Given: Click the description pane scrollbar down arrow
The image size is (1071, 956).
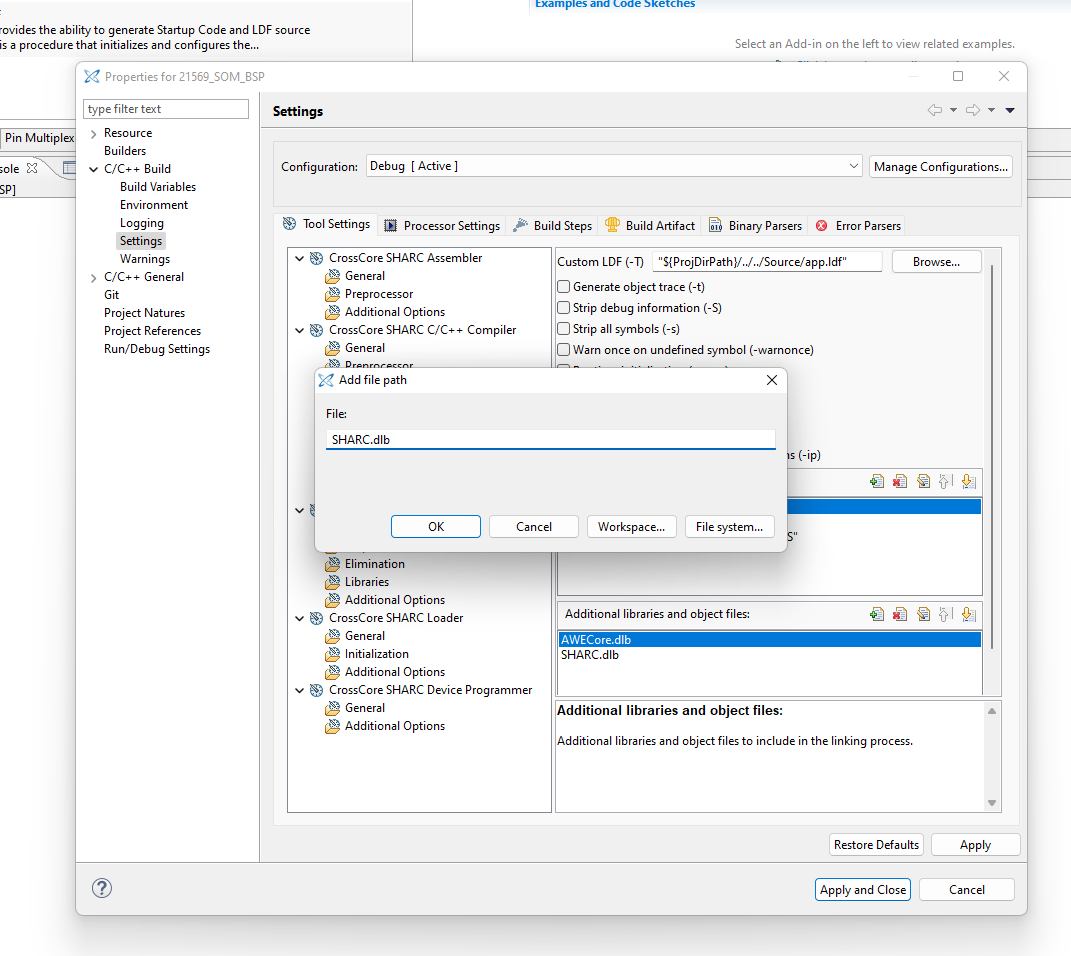Looking at the screenshot, I should (992, 803).
